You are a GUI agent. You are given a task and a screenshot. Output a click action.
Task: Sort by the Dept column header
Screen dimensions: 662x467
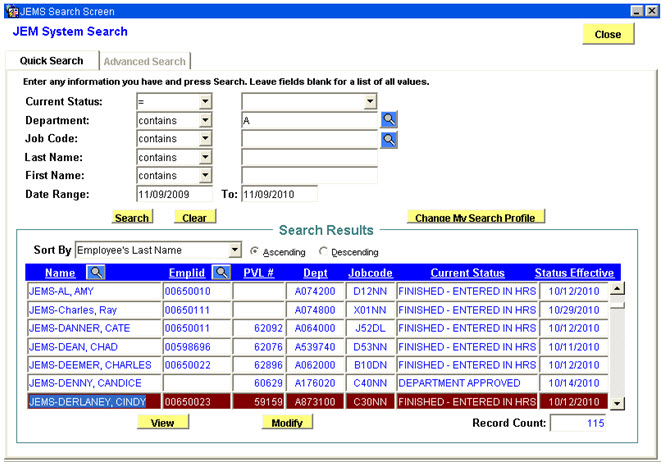[315, 273]
